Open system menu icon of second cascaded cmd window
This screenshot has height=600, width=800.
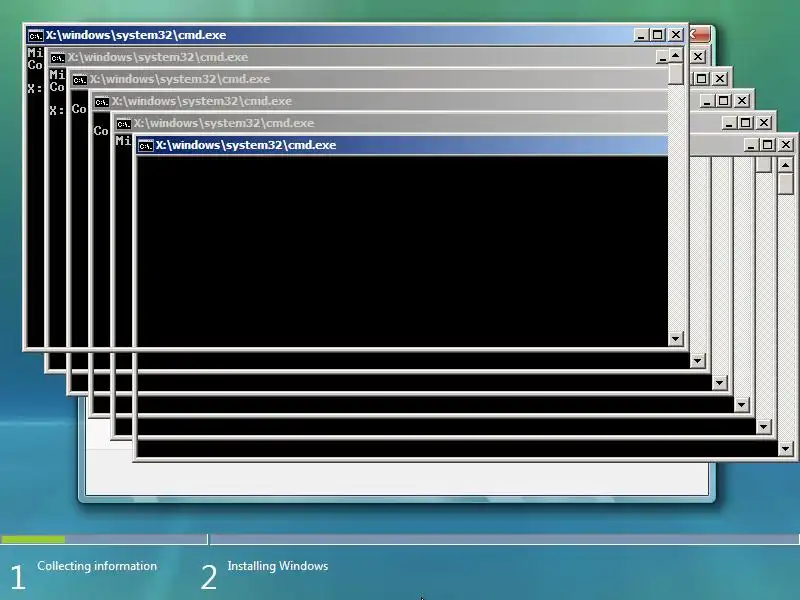coord(58,58)
